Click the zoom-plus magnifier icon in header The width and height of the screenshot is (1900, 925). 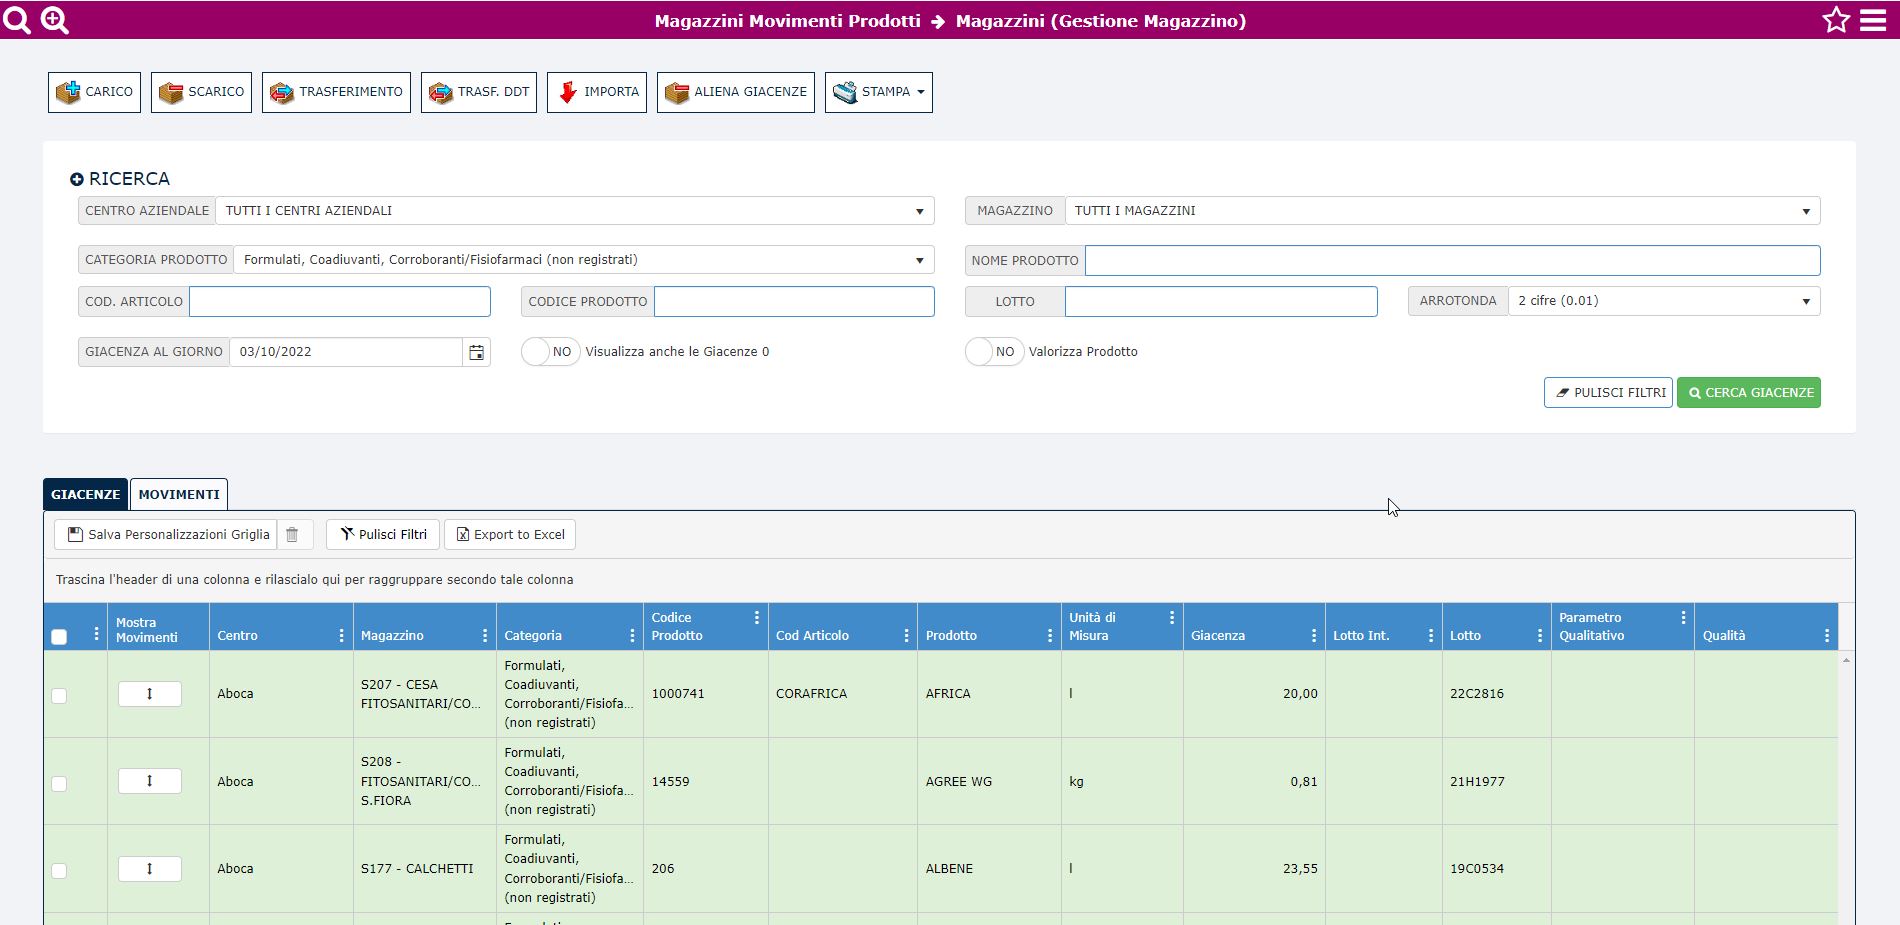55,20
